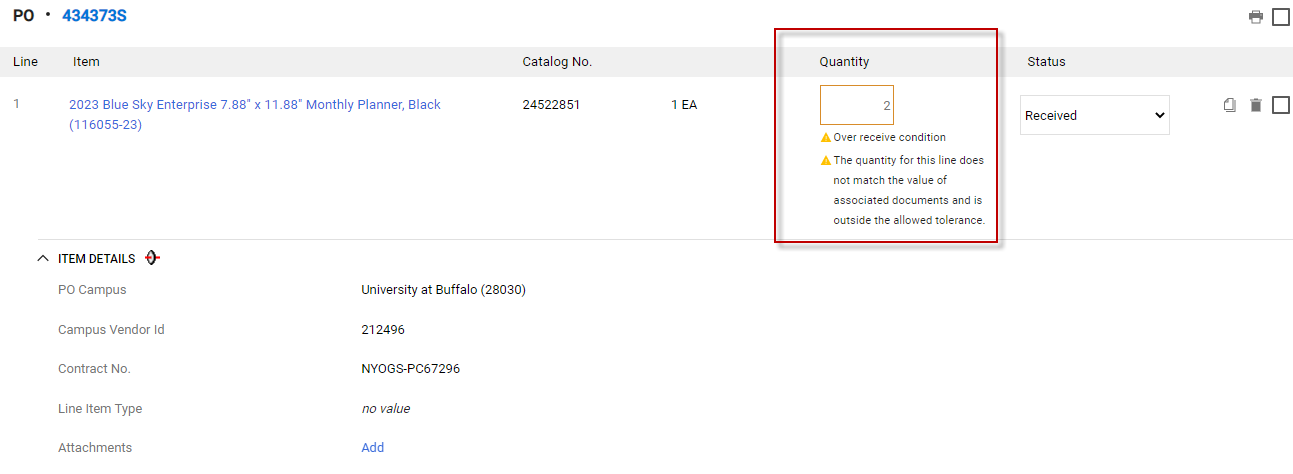Click the Quantity column header
This screenshot has width=1293, height=474.
pyautogui.click(x=844, y=62)
